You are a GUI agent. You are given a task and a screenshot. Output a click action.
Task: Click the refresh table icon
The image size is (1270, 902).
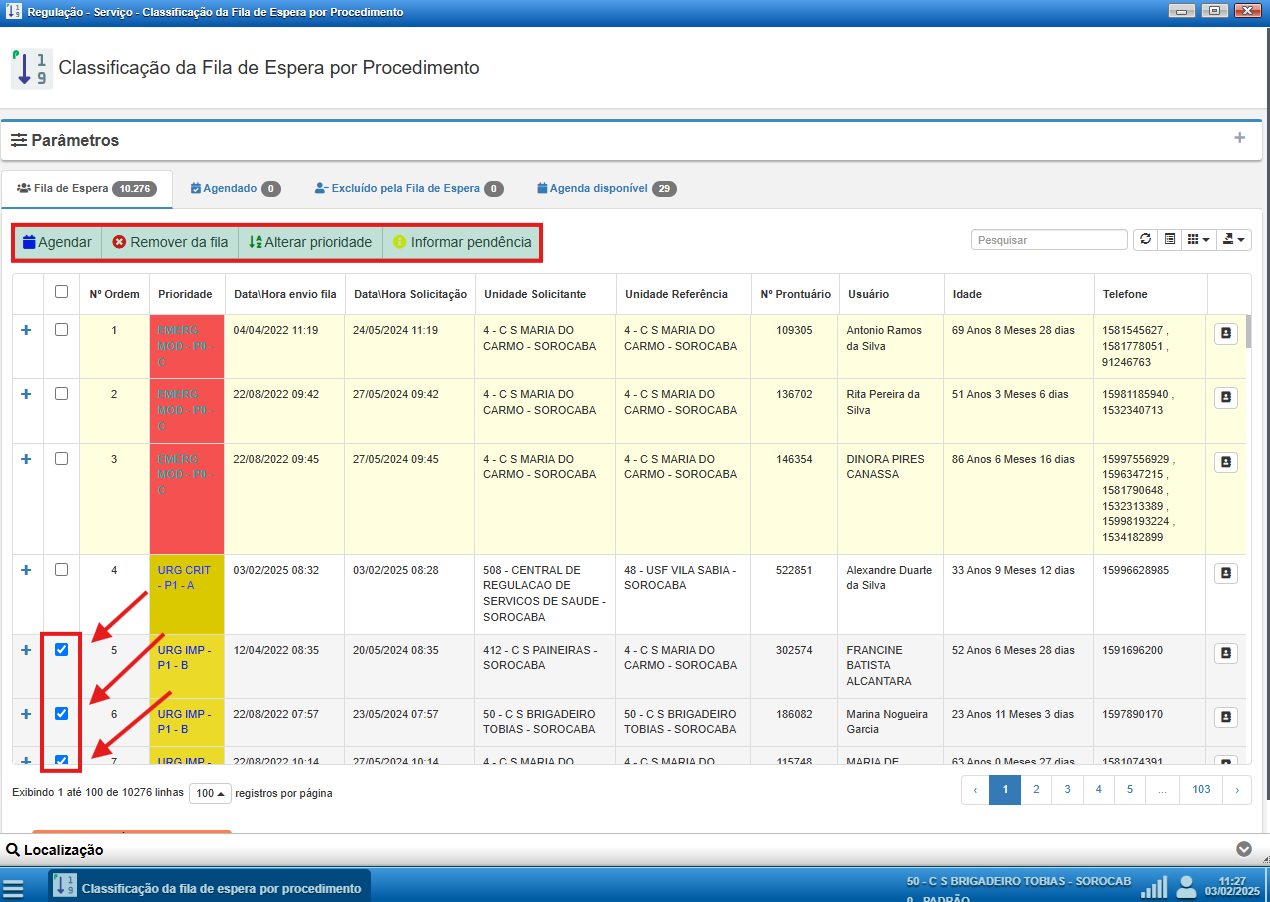click(x=1145, y=240)
